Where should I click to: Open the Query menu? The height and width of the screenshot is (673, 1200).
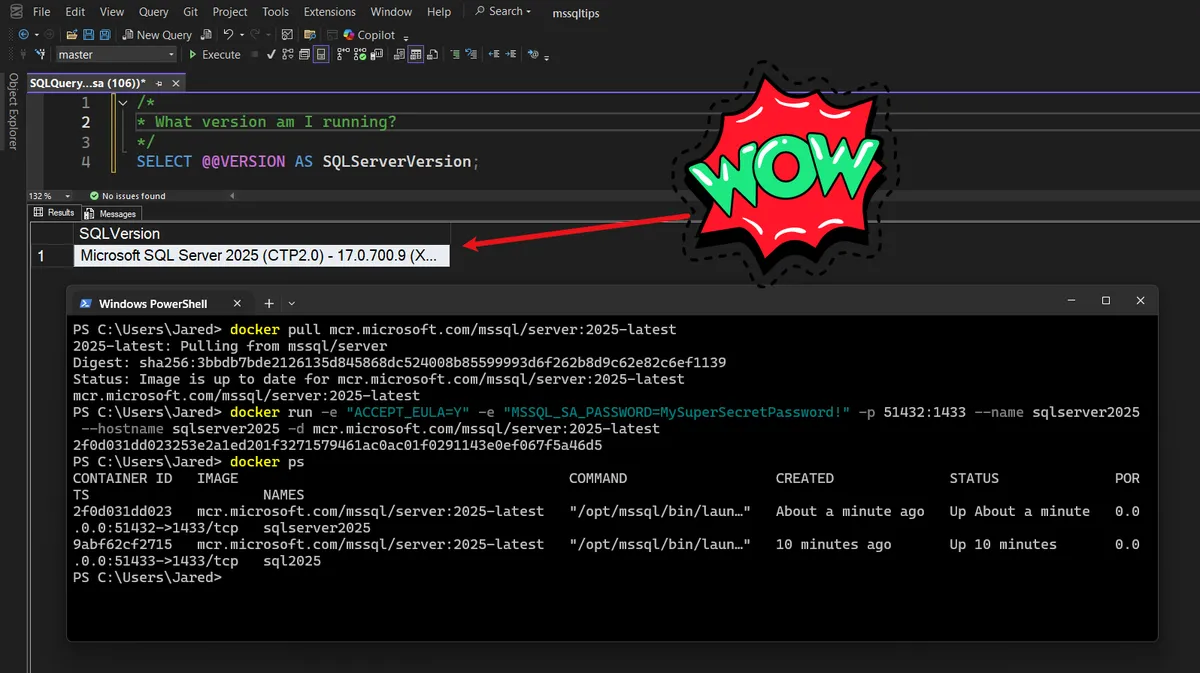coord(153,12)
